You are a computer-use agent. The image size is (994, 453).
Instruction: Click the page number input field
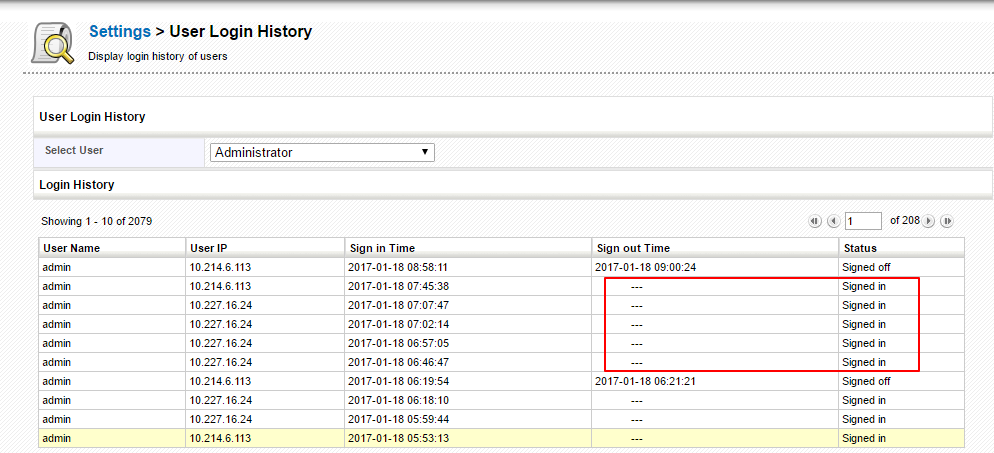(x=863, y=221)
